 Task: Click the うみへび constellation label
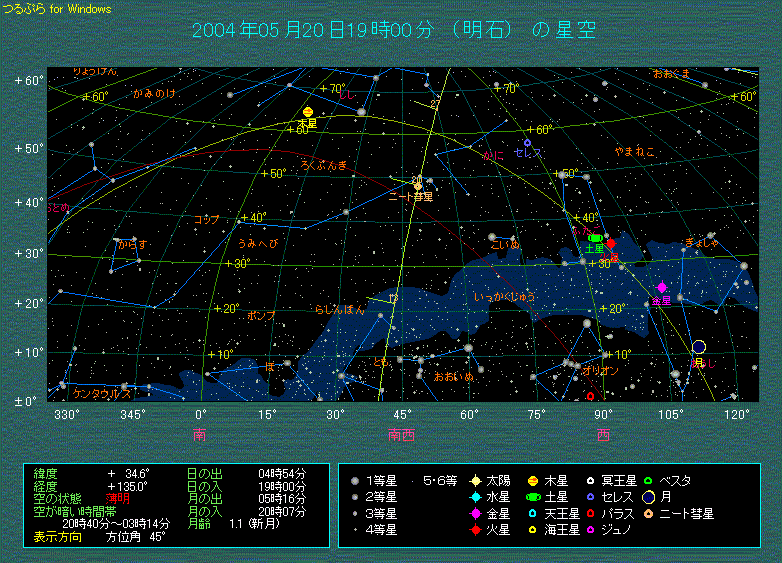tap(258, 243)
